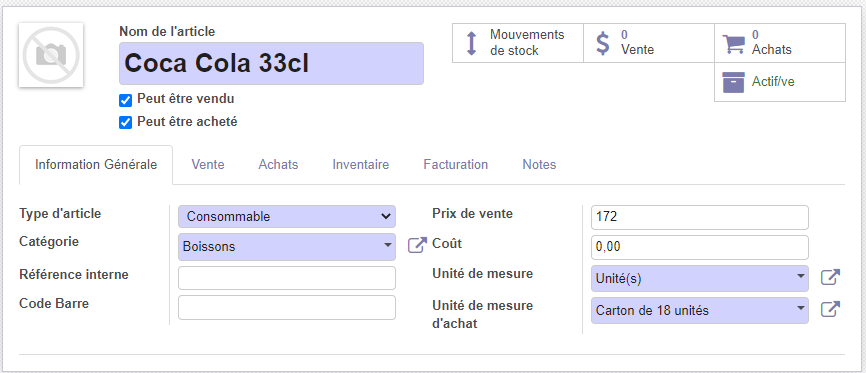
Task: Click the Peut être acheté label
Action: tap(187, 122)
